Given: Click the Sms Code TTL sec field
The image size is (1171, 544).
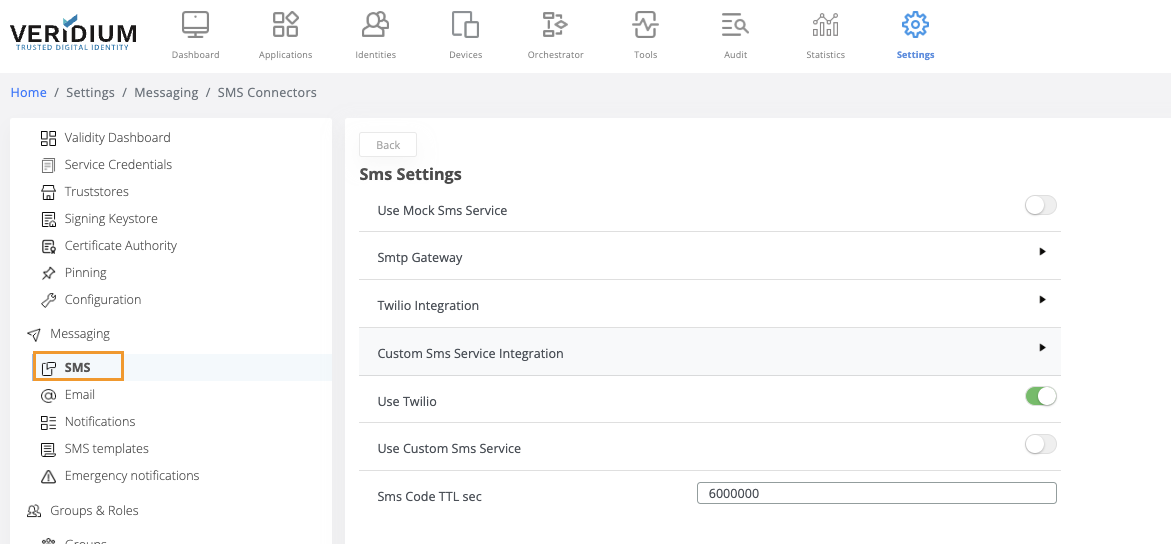Looking at the screenshot, I should tap(876, 493).
